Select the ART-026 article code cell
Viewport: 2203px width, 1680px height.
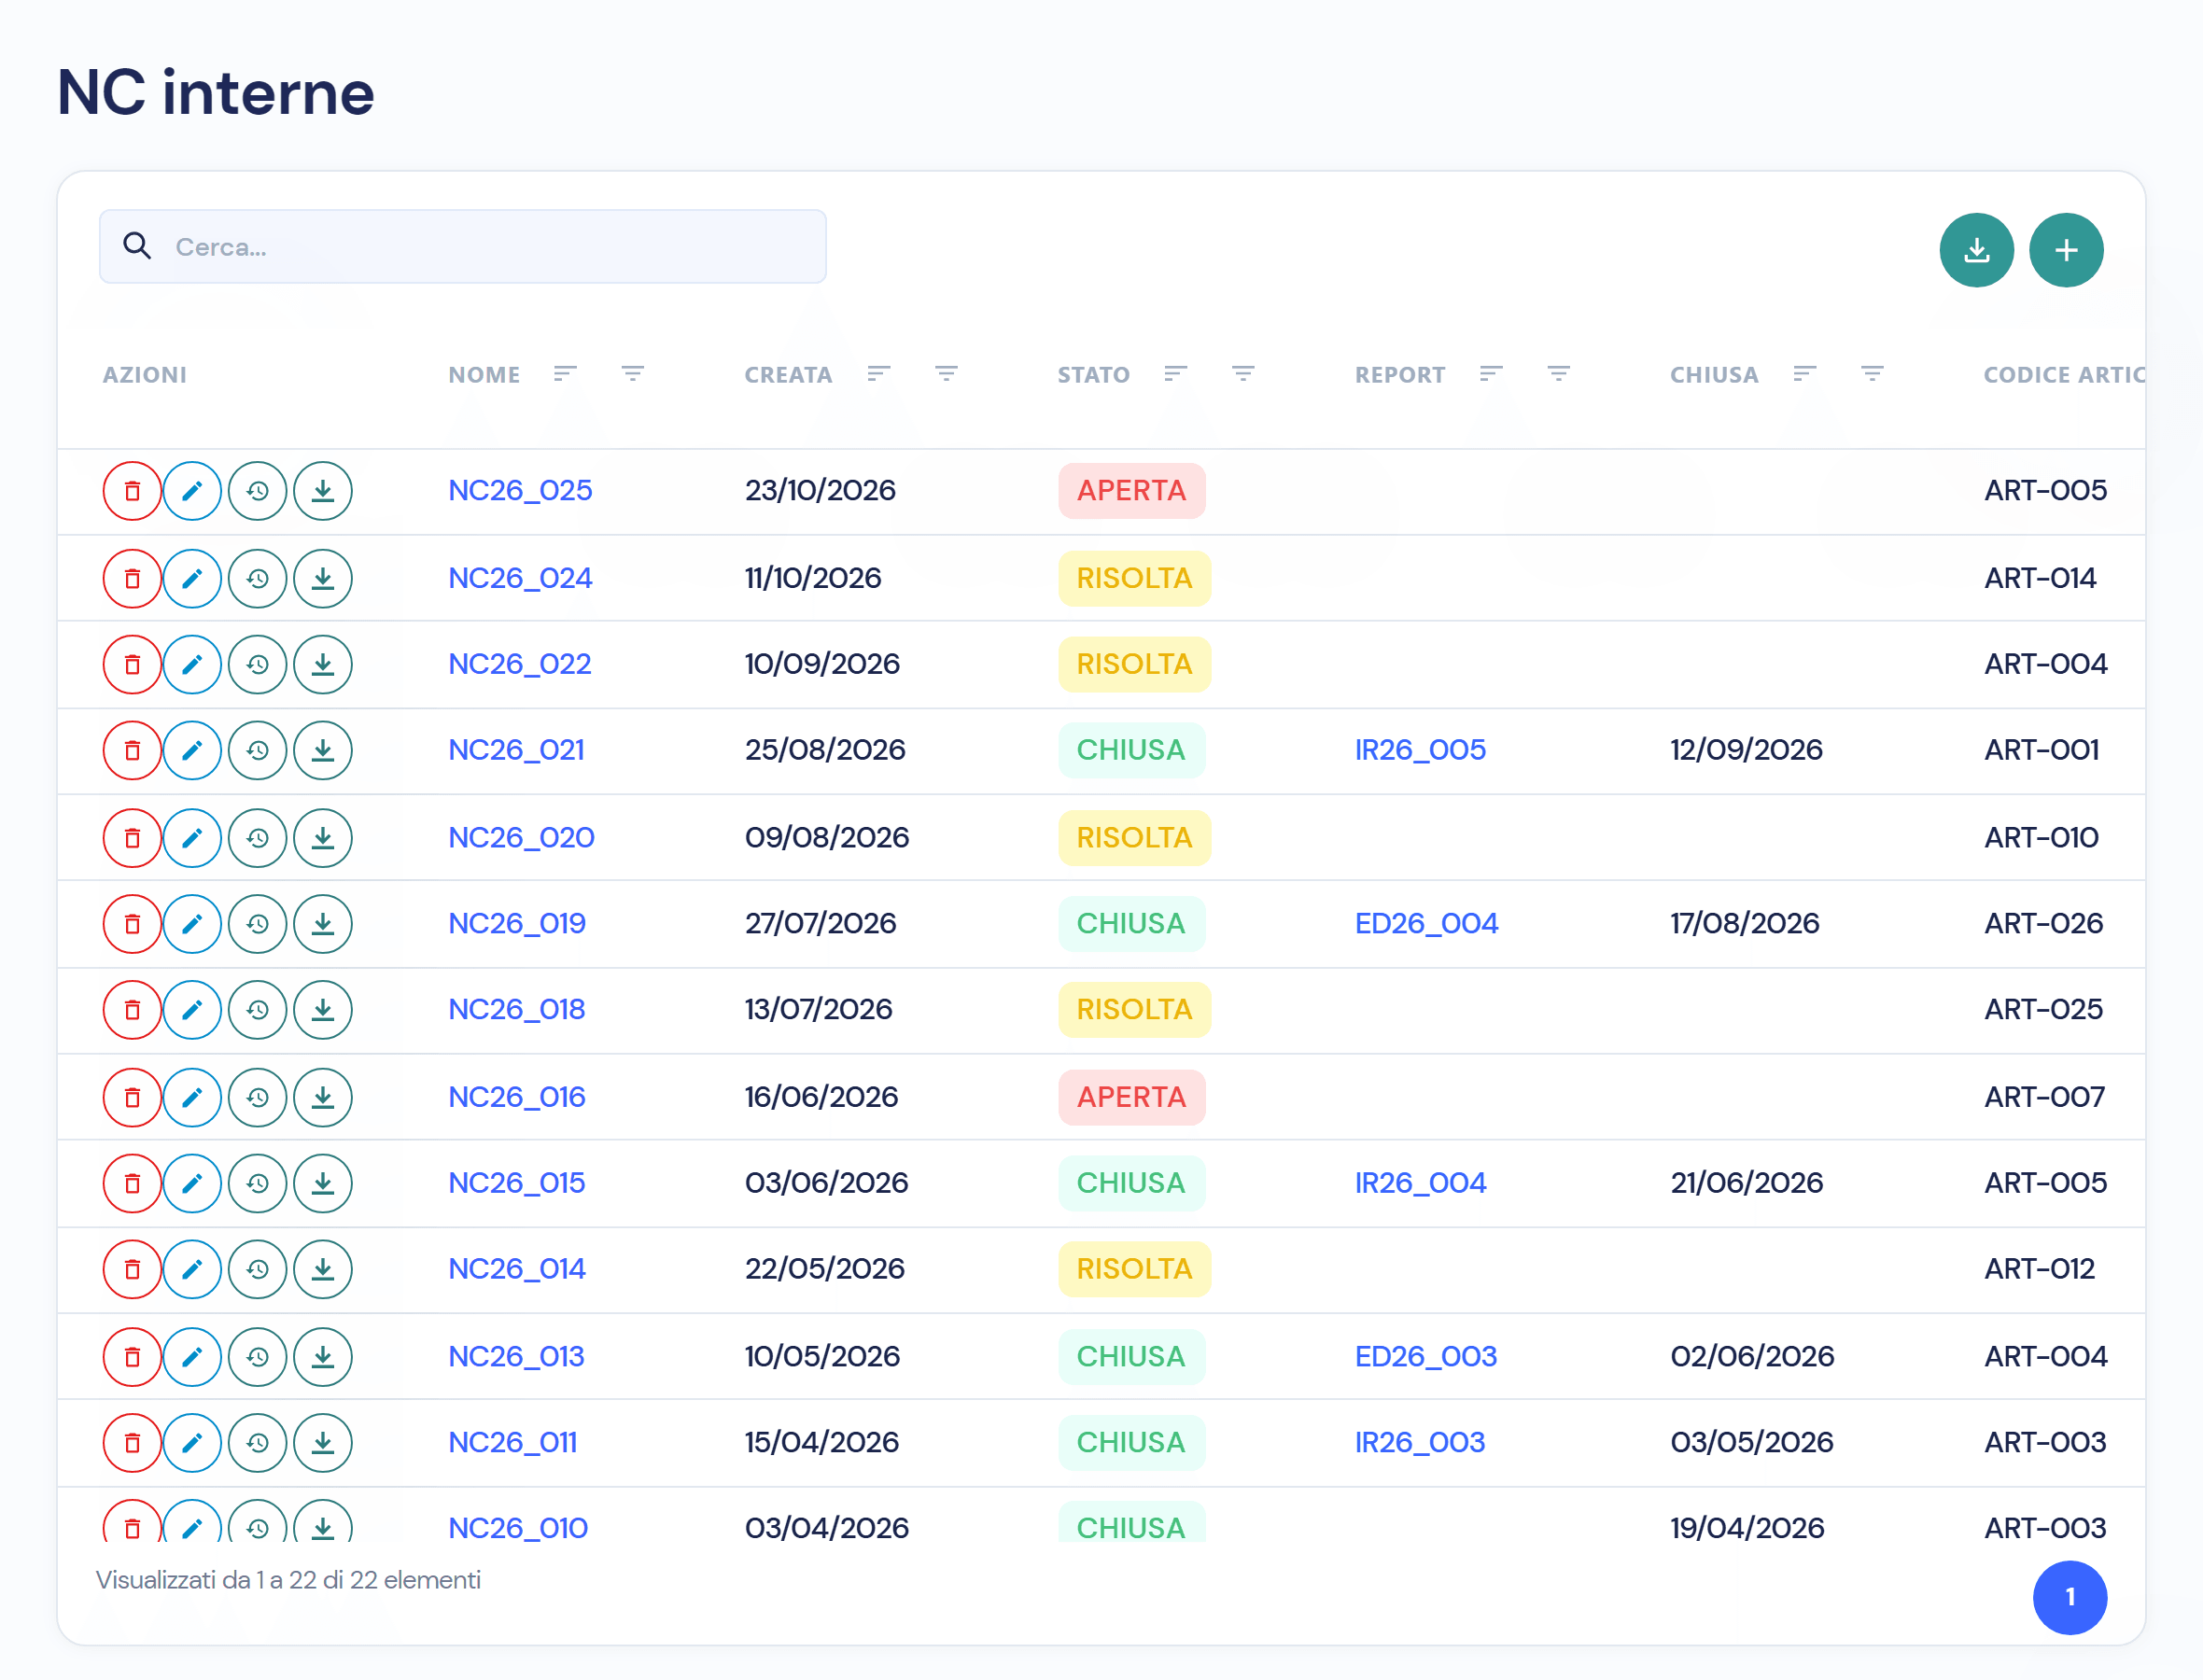click(2044, 924)
